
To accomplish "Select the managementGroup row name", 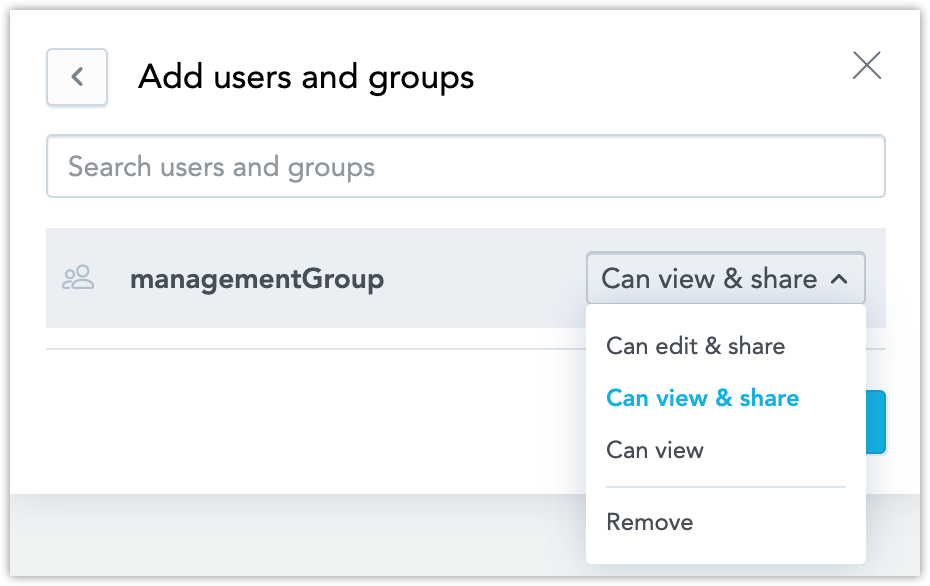I will [257, 279].
